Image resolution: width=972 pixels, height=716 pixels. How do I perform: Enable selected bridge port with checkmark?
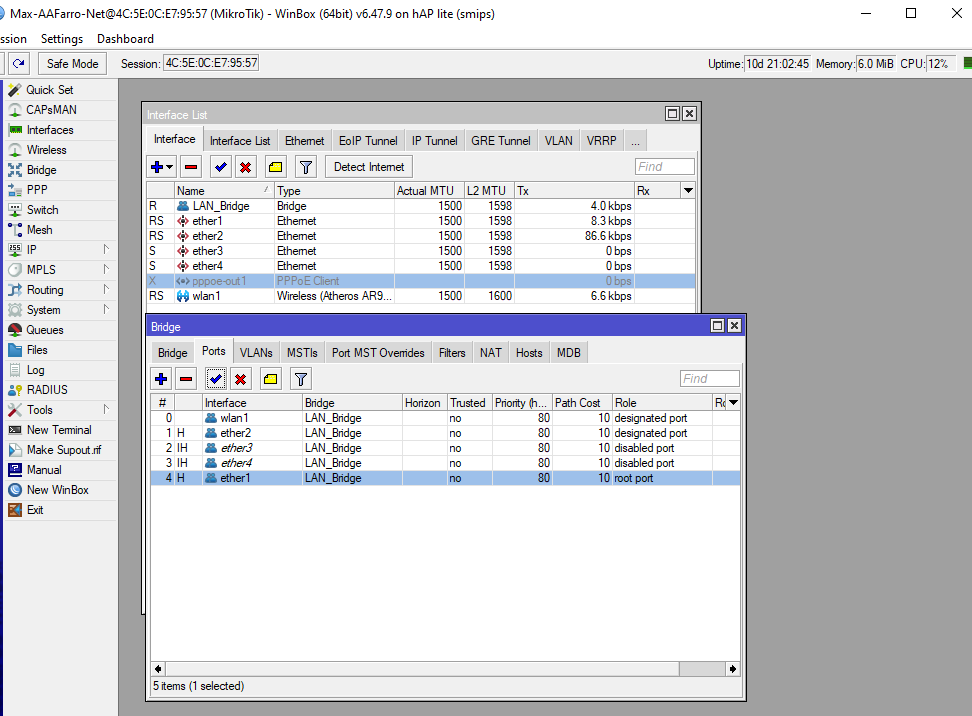pyautogui.click(x=216, y=379)
